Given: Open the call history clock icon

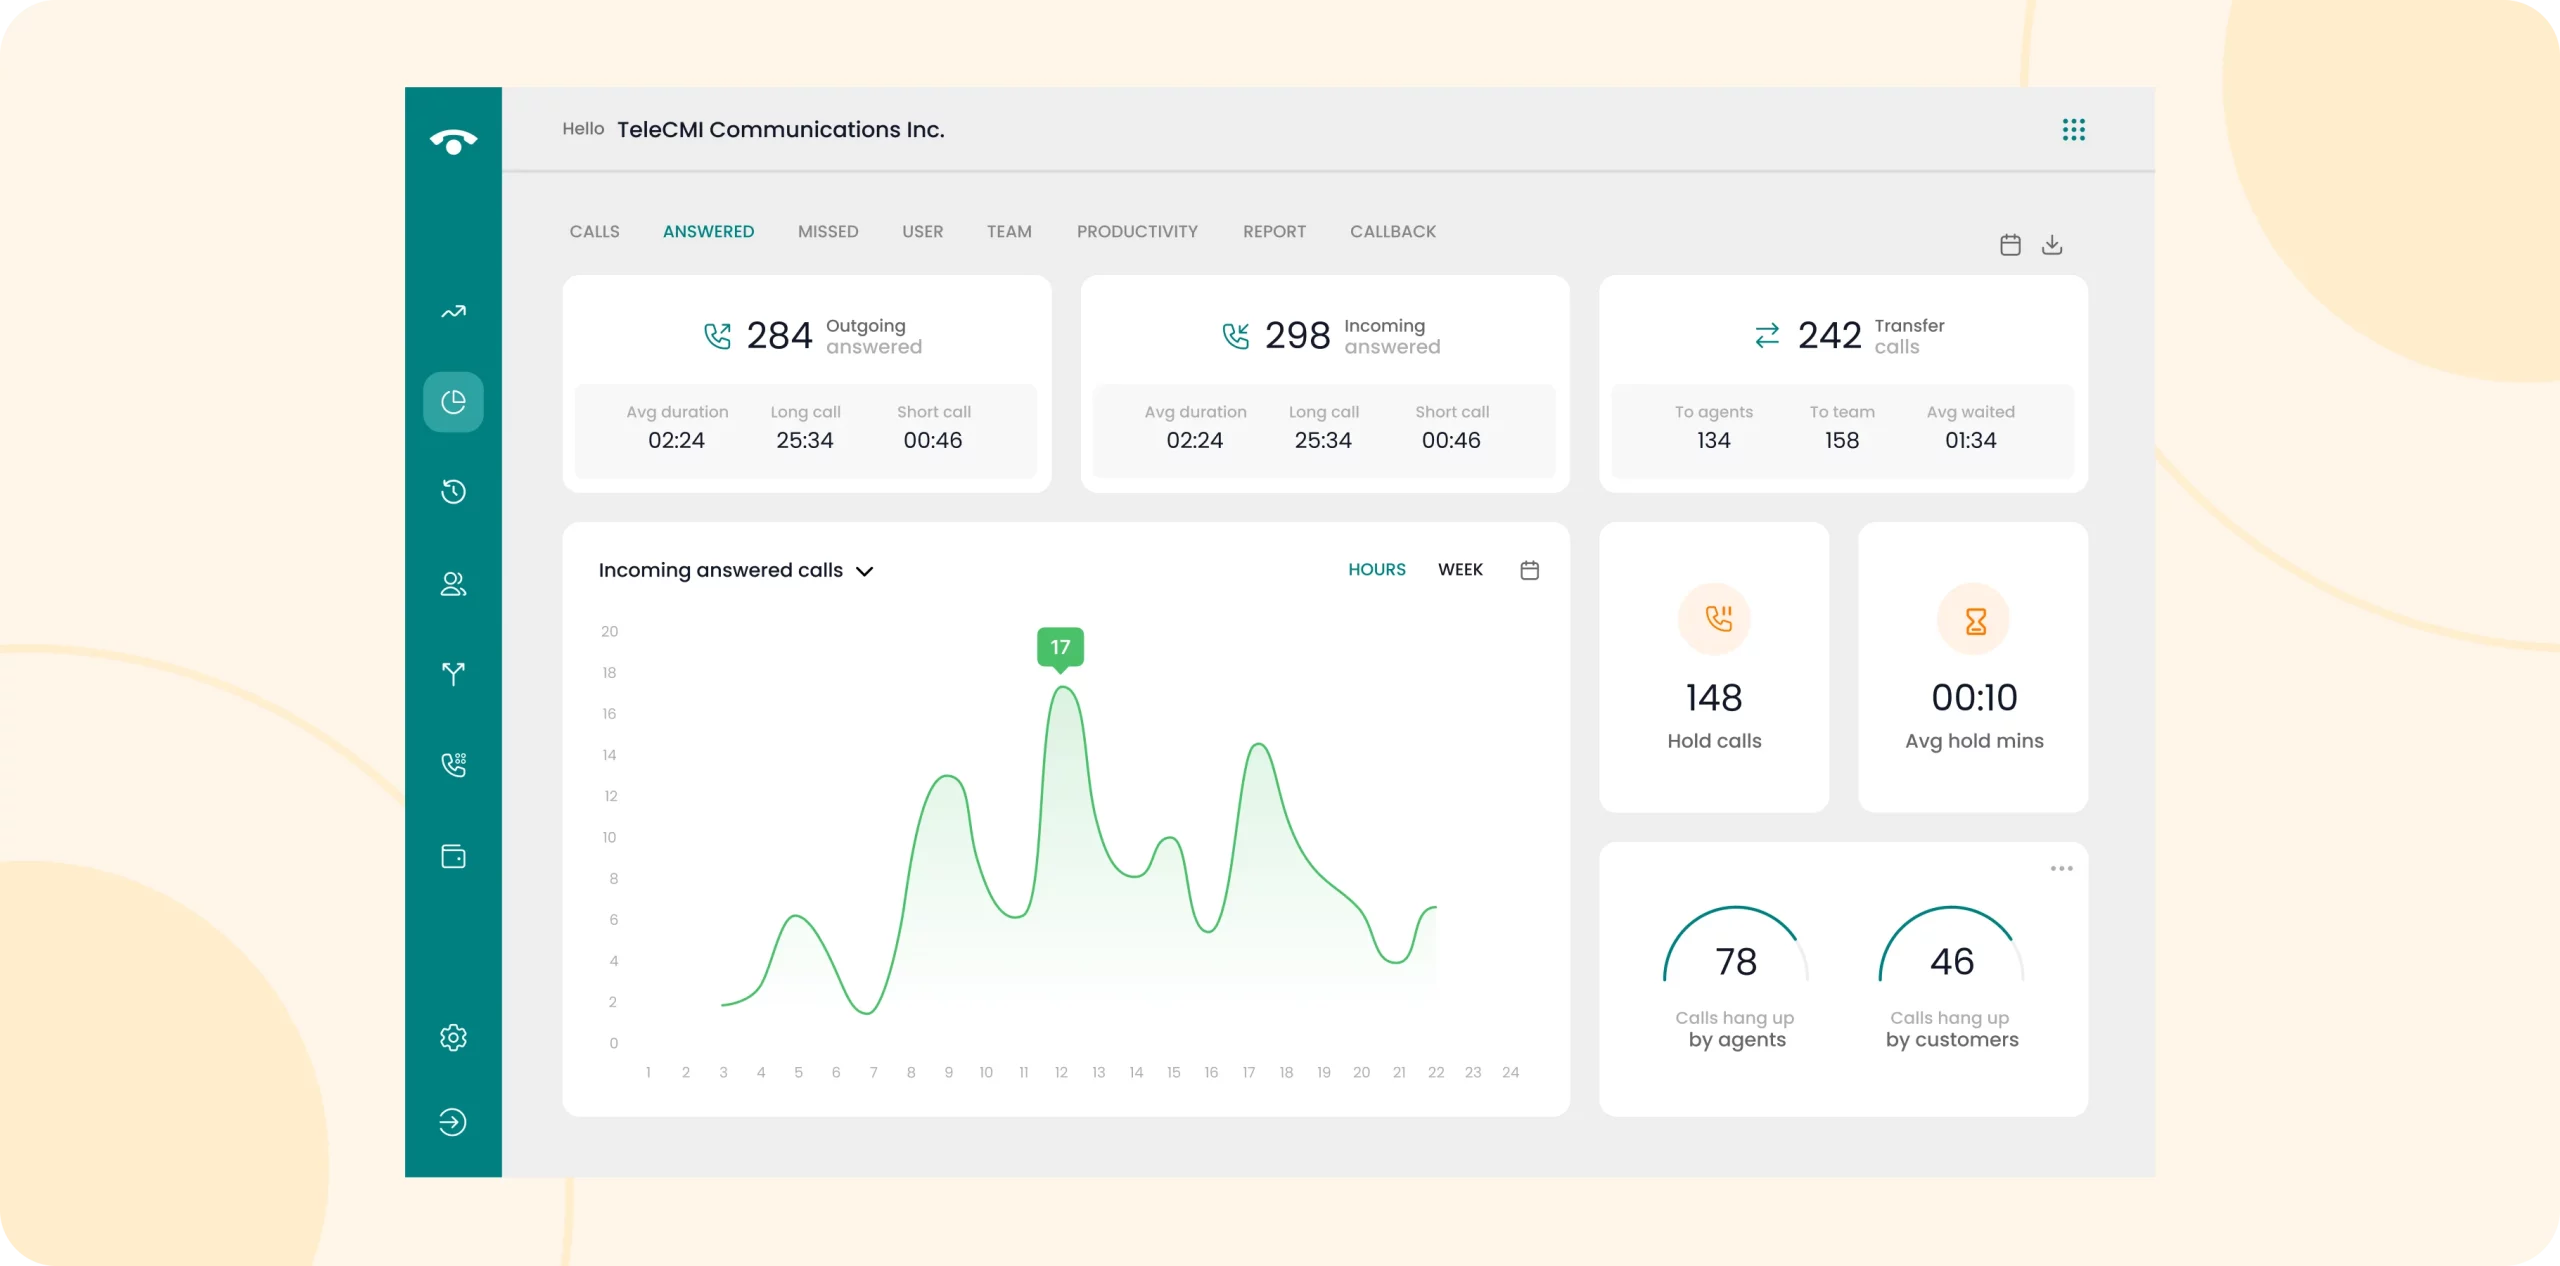Looking at the screenshot, I should coord(453,492).
